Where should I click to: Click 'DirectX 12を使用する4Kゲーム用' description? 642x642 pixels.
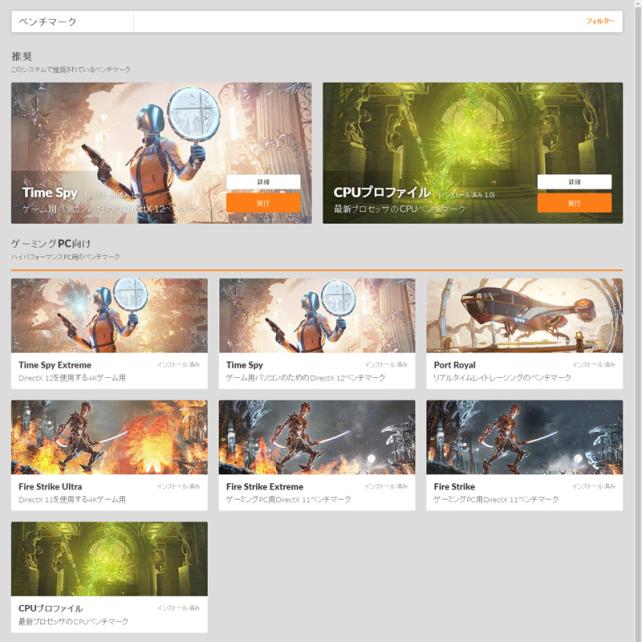click(72, 378)
